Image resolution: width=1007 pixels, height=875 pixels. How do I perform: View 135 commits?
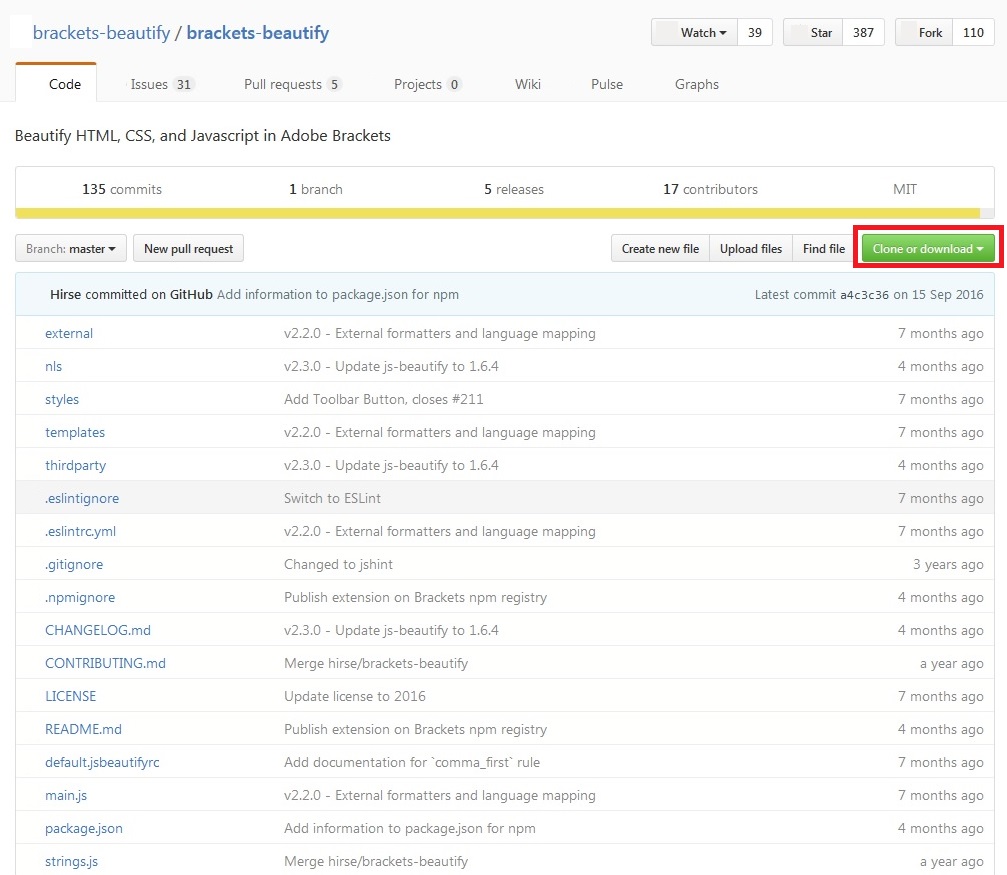[x=122, y=189]
